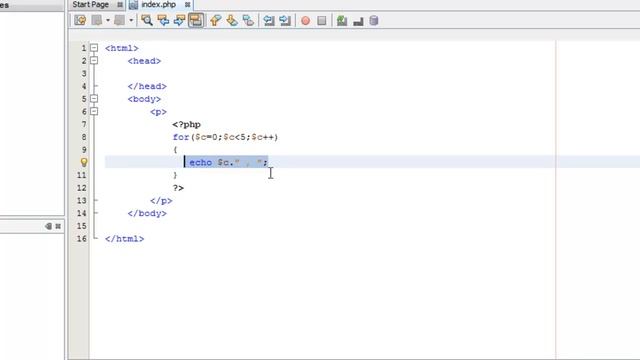Click the </head> closing tag
640x360 pixels.
[147, 86]
